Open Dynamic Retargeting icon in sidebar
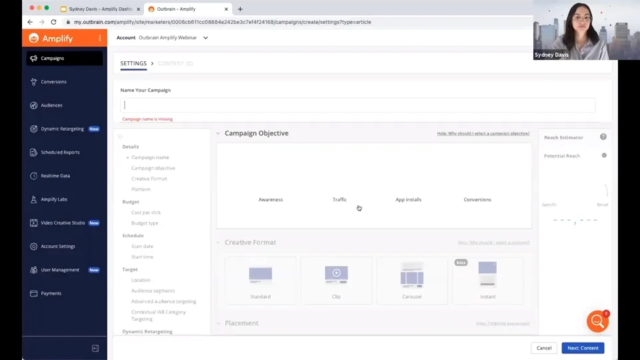The image size is (640, 360). pyautogui.click(x=33, y=129)
